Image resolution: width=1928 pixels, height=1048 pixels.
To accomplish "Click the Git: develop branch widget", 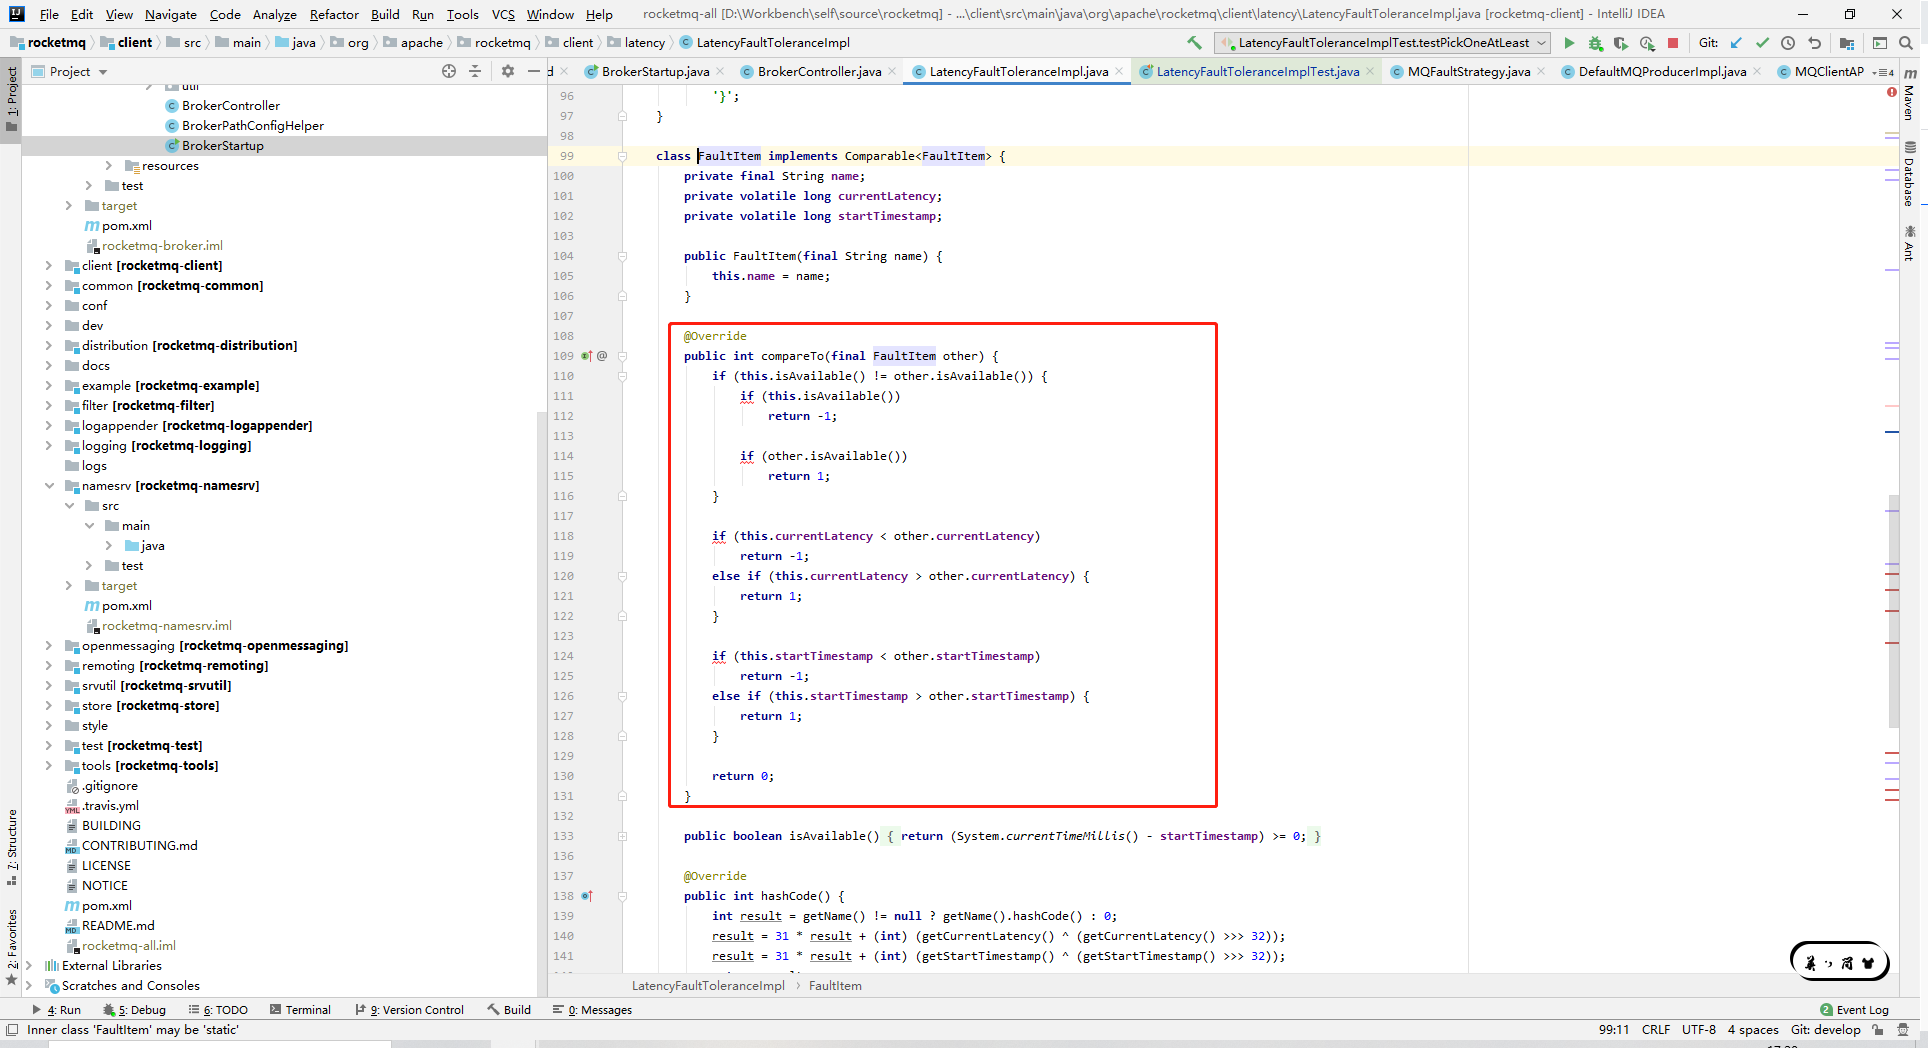I will click(1825, 1030).
